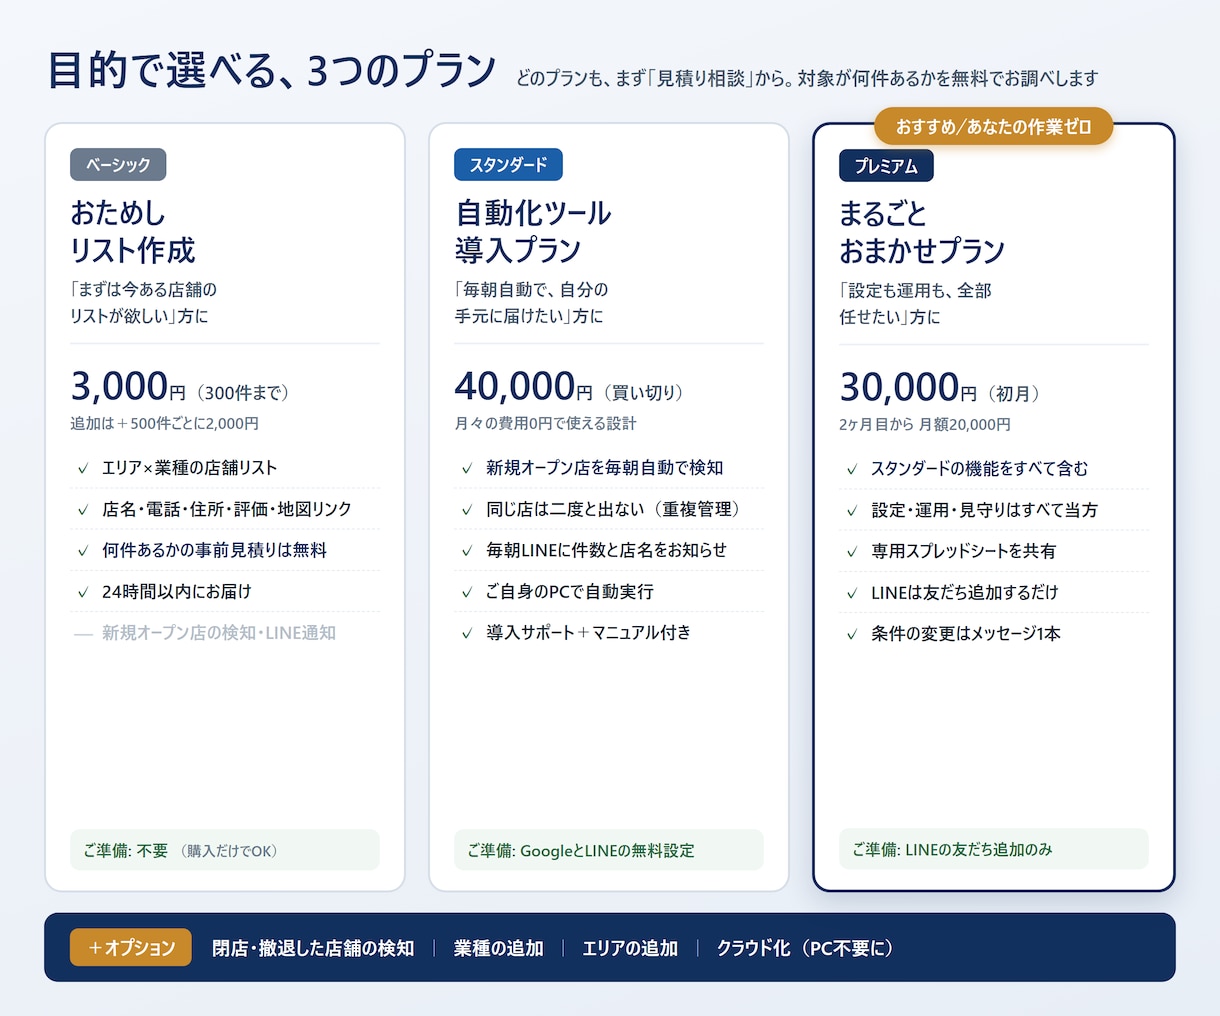Image resolution: width=1220 pixels, height=1016 pixels.
Task: Click the text 導入サポート＋マニュアル付き
Action: tap(589, 633)
